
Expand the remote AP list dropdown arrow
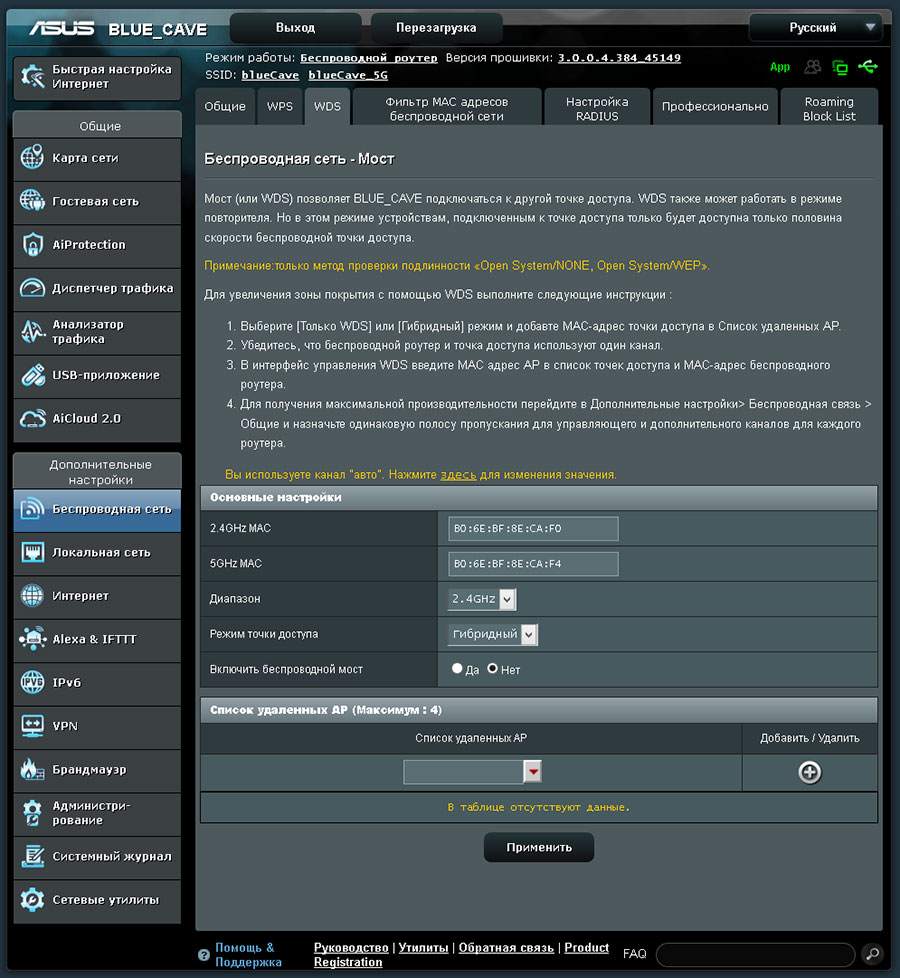click(533, 772)
